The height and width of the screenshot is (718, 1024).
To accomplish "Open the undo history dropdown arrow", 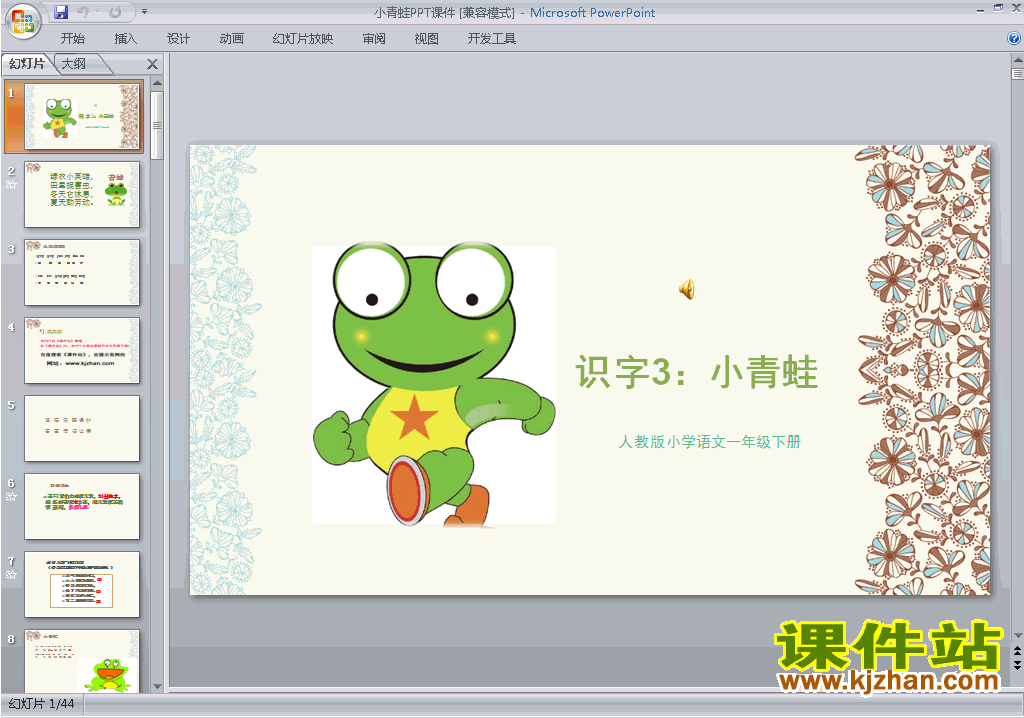I will click(x=97, y=12).
